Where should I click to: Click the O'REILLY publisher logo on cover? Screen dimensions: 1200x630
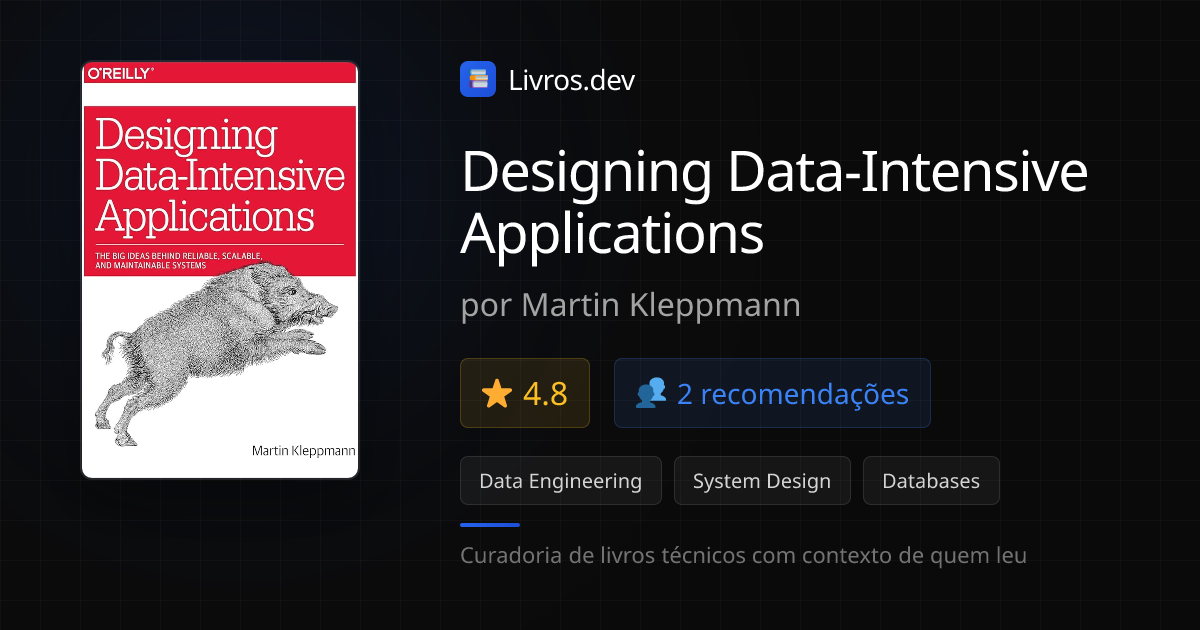(121, 73)
